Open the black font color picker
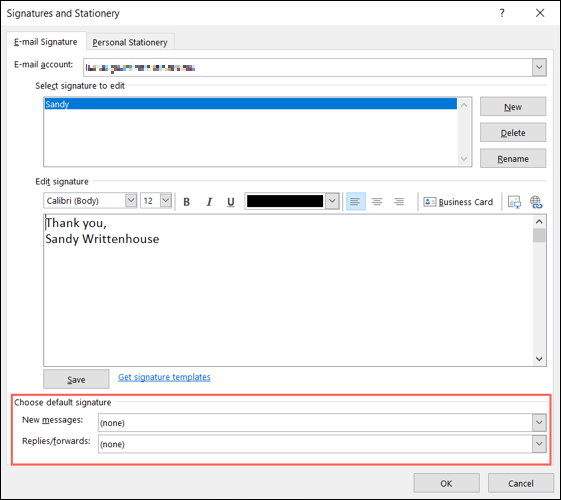 pyautogui.click(x=292, y=201)
